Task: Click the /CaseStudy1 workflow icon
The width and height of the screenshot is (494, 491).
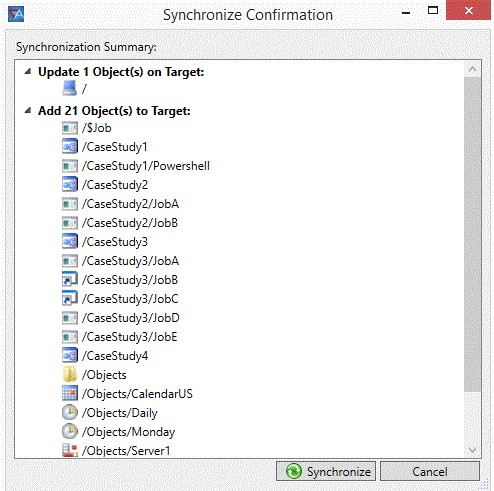Action: pos(70,147)
